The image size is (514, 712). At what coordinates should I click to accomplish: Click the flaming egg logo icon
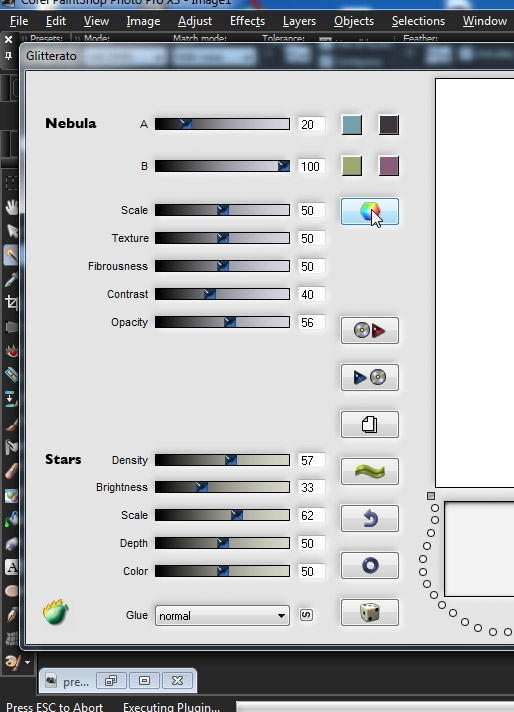(x=55, y=612)
